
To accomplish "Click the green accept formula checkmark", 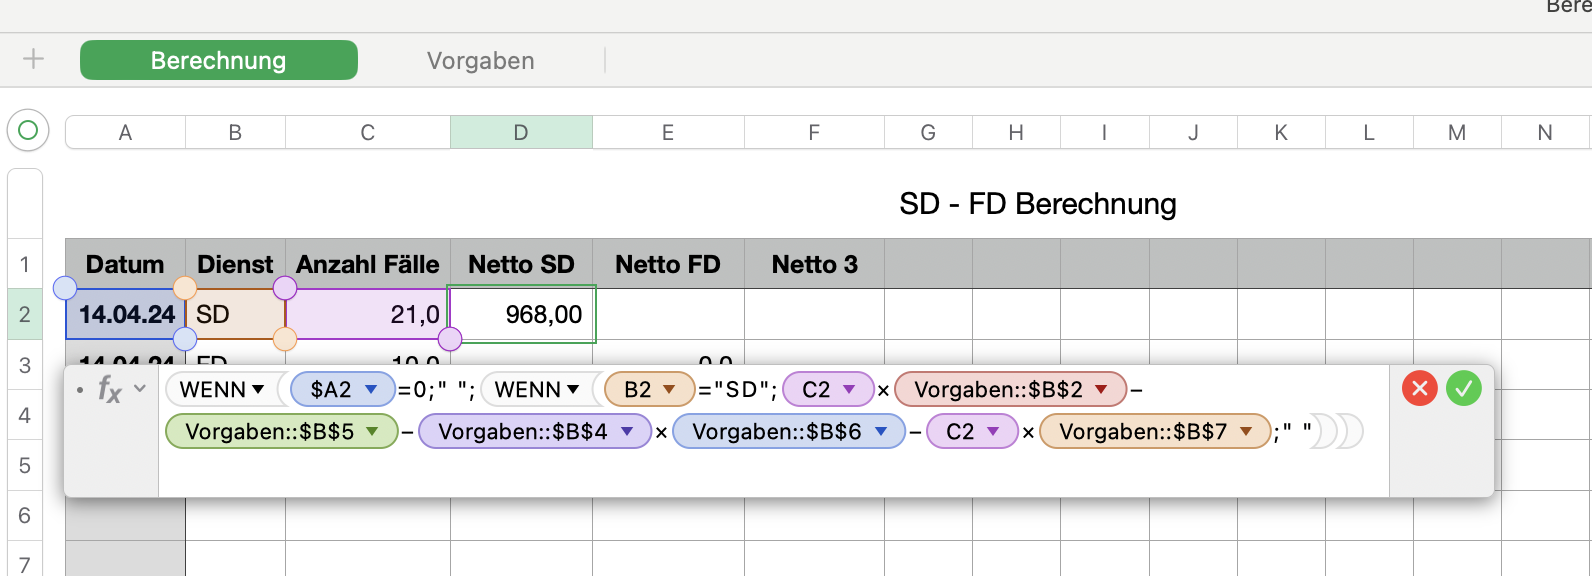I will 1463,388.
